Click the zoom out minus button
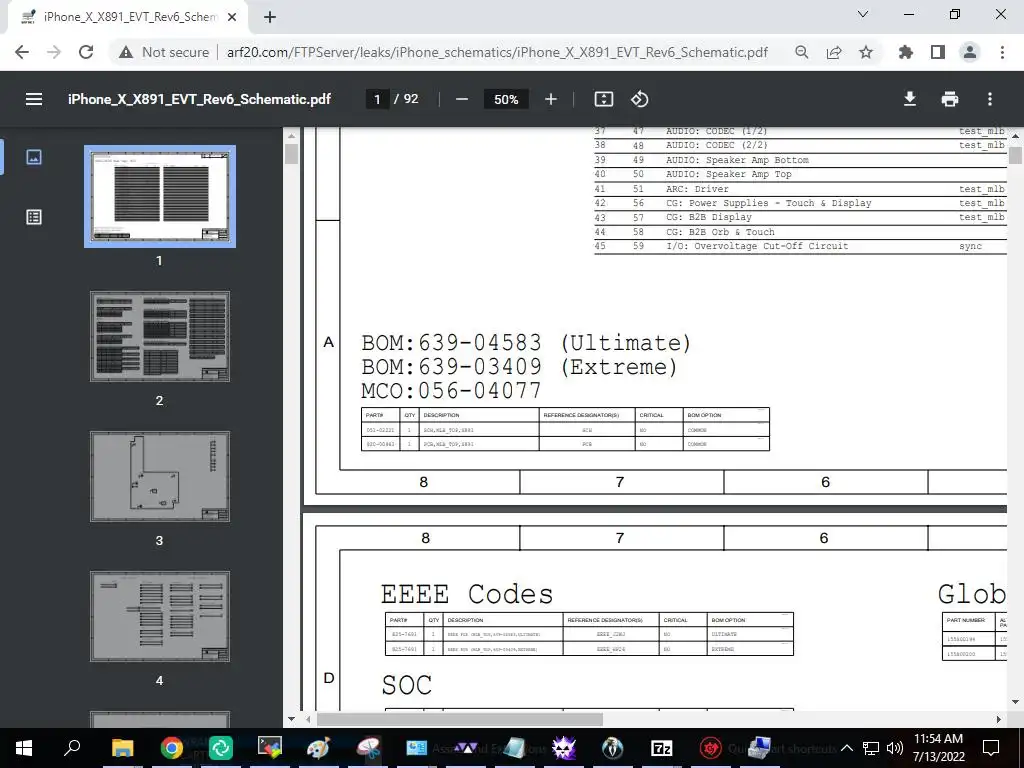 click(x=462, y=99)
